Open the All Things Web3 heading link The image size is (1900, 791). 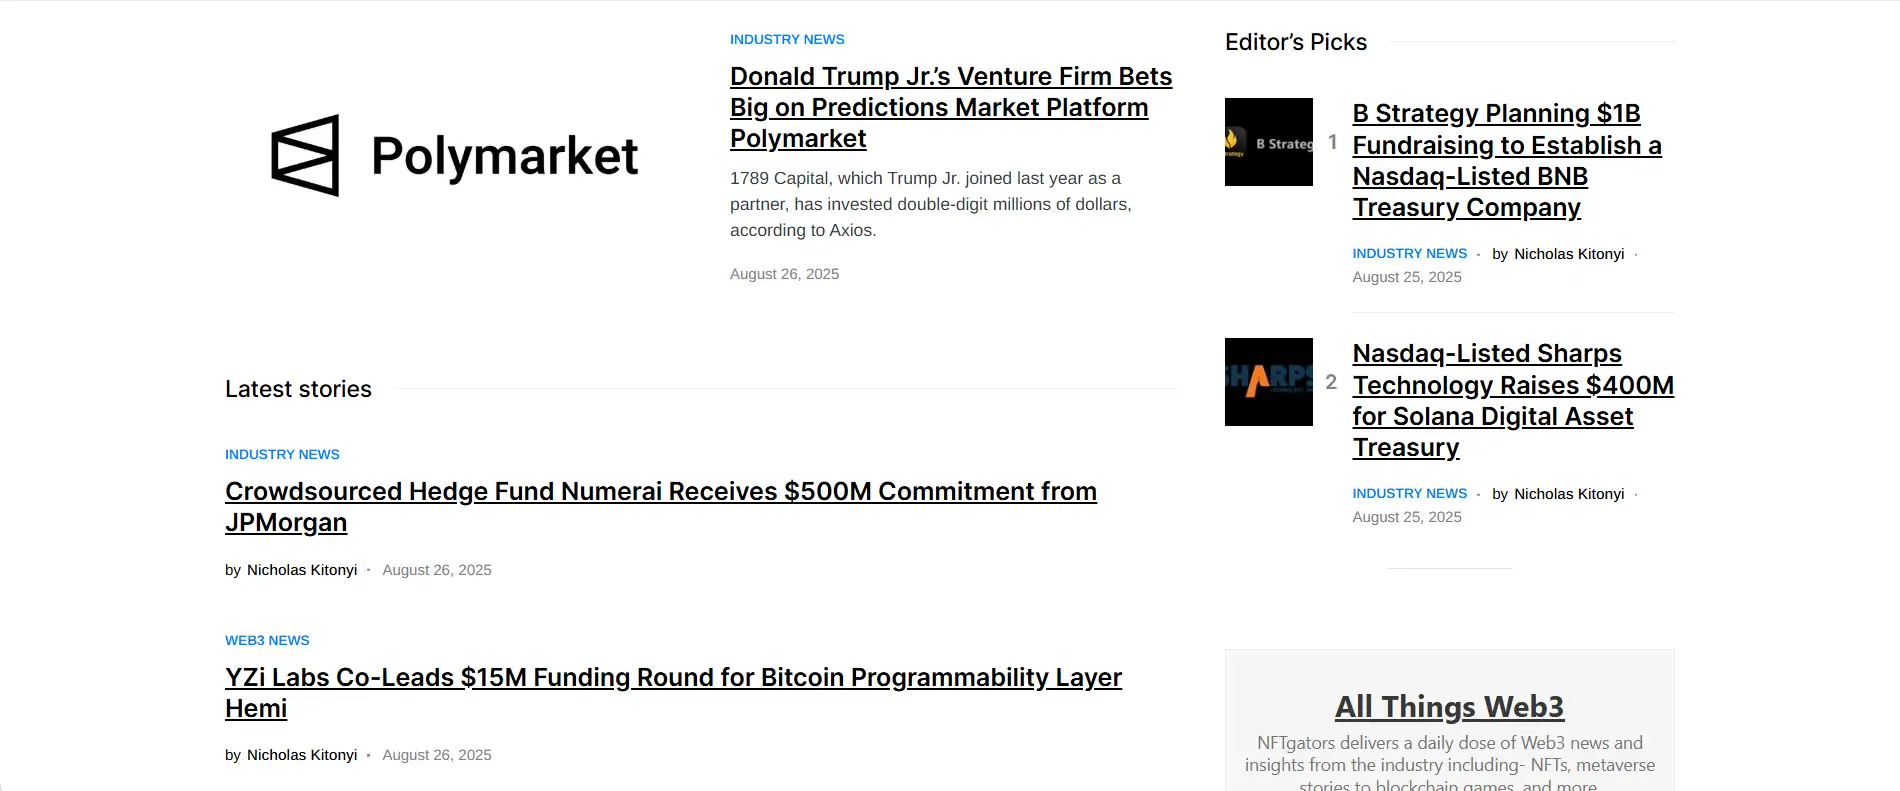point(1449,707)
